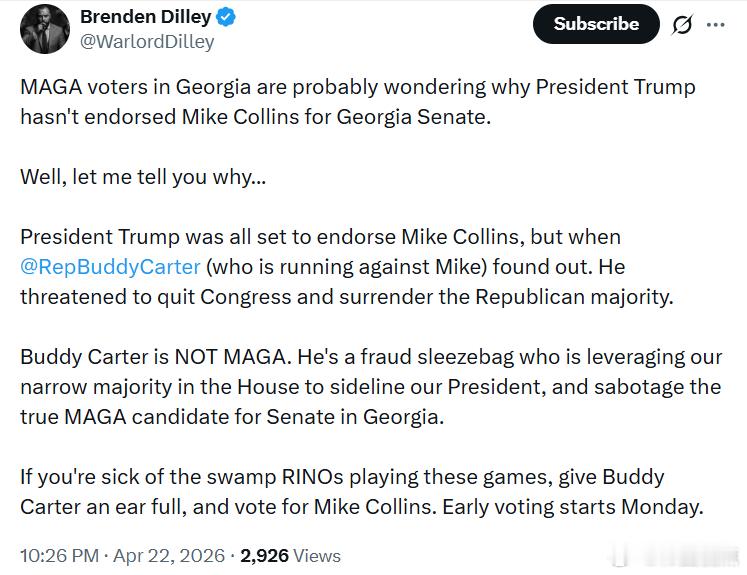Click the 10:26 PM timestamp
Screen dimensions: 747x575
tap(60, 556)
